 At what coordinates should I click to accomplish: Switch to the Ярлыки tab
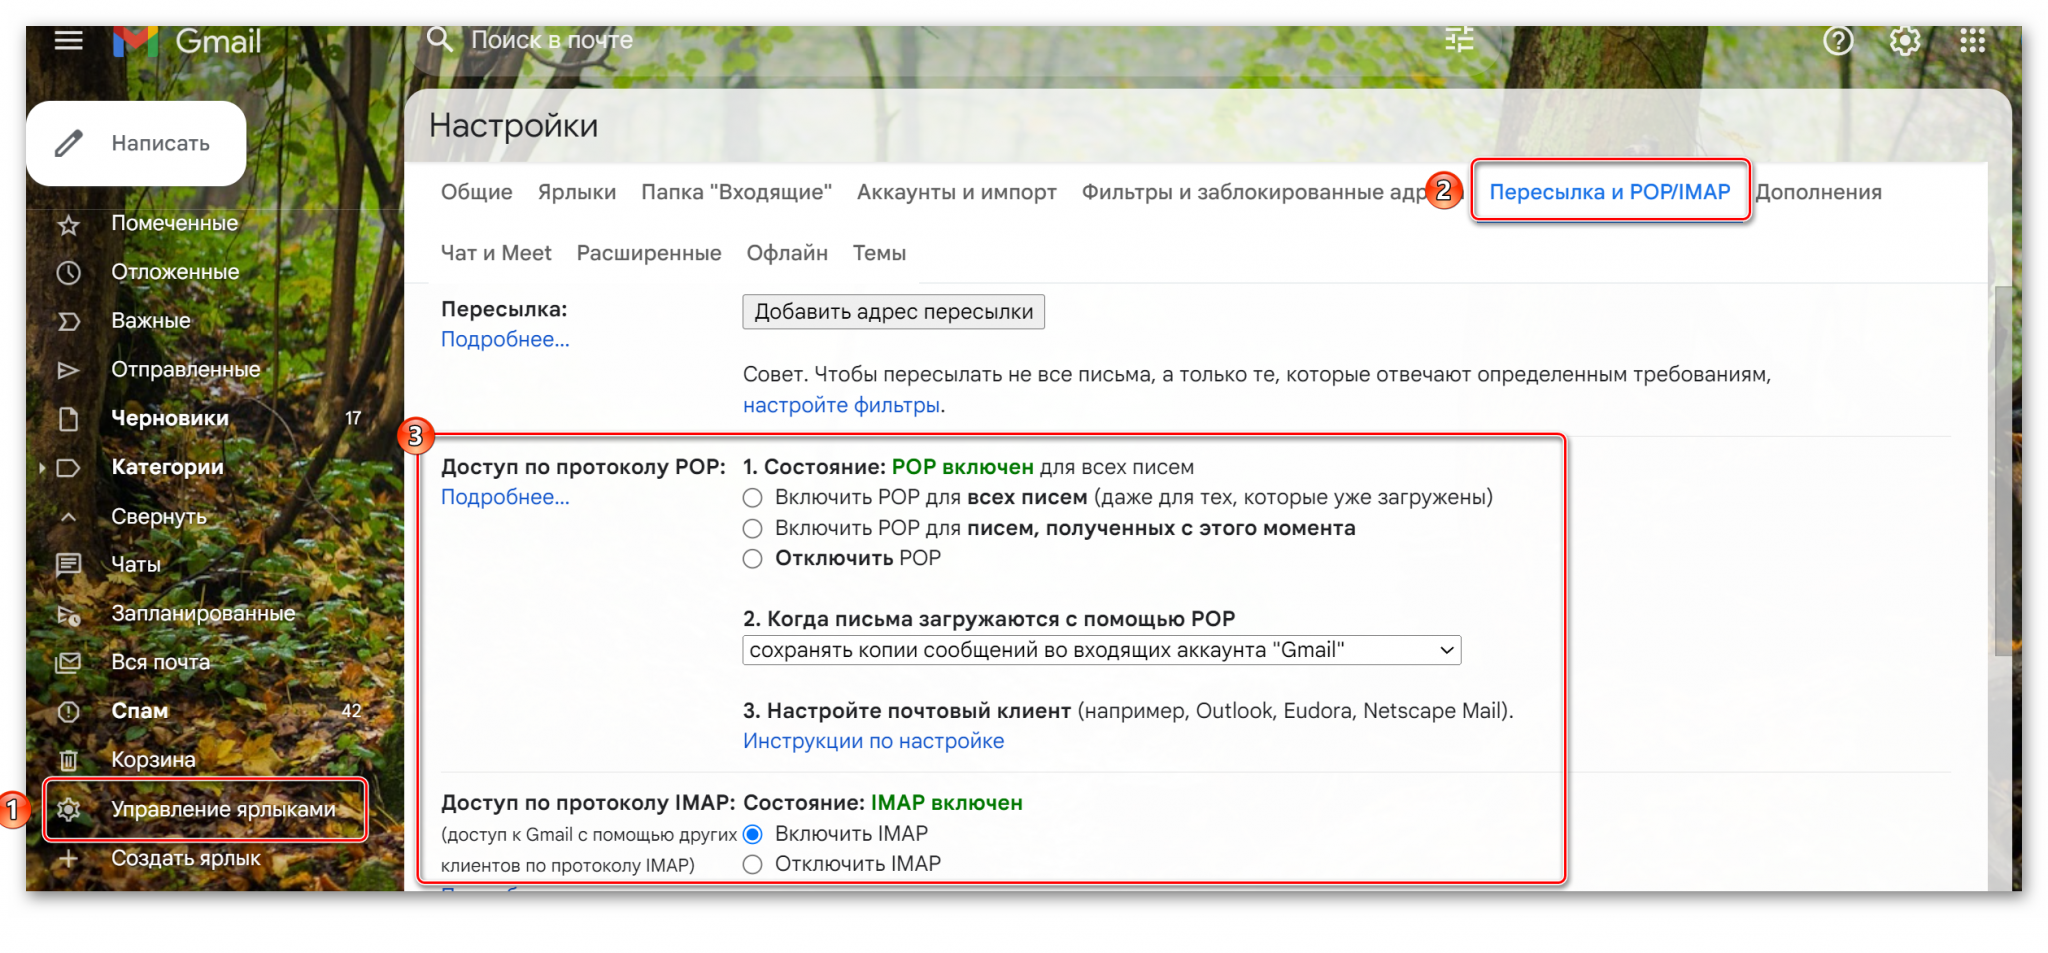(577, 192)
